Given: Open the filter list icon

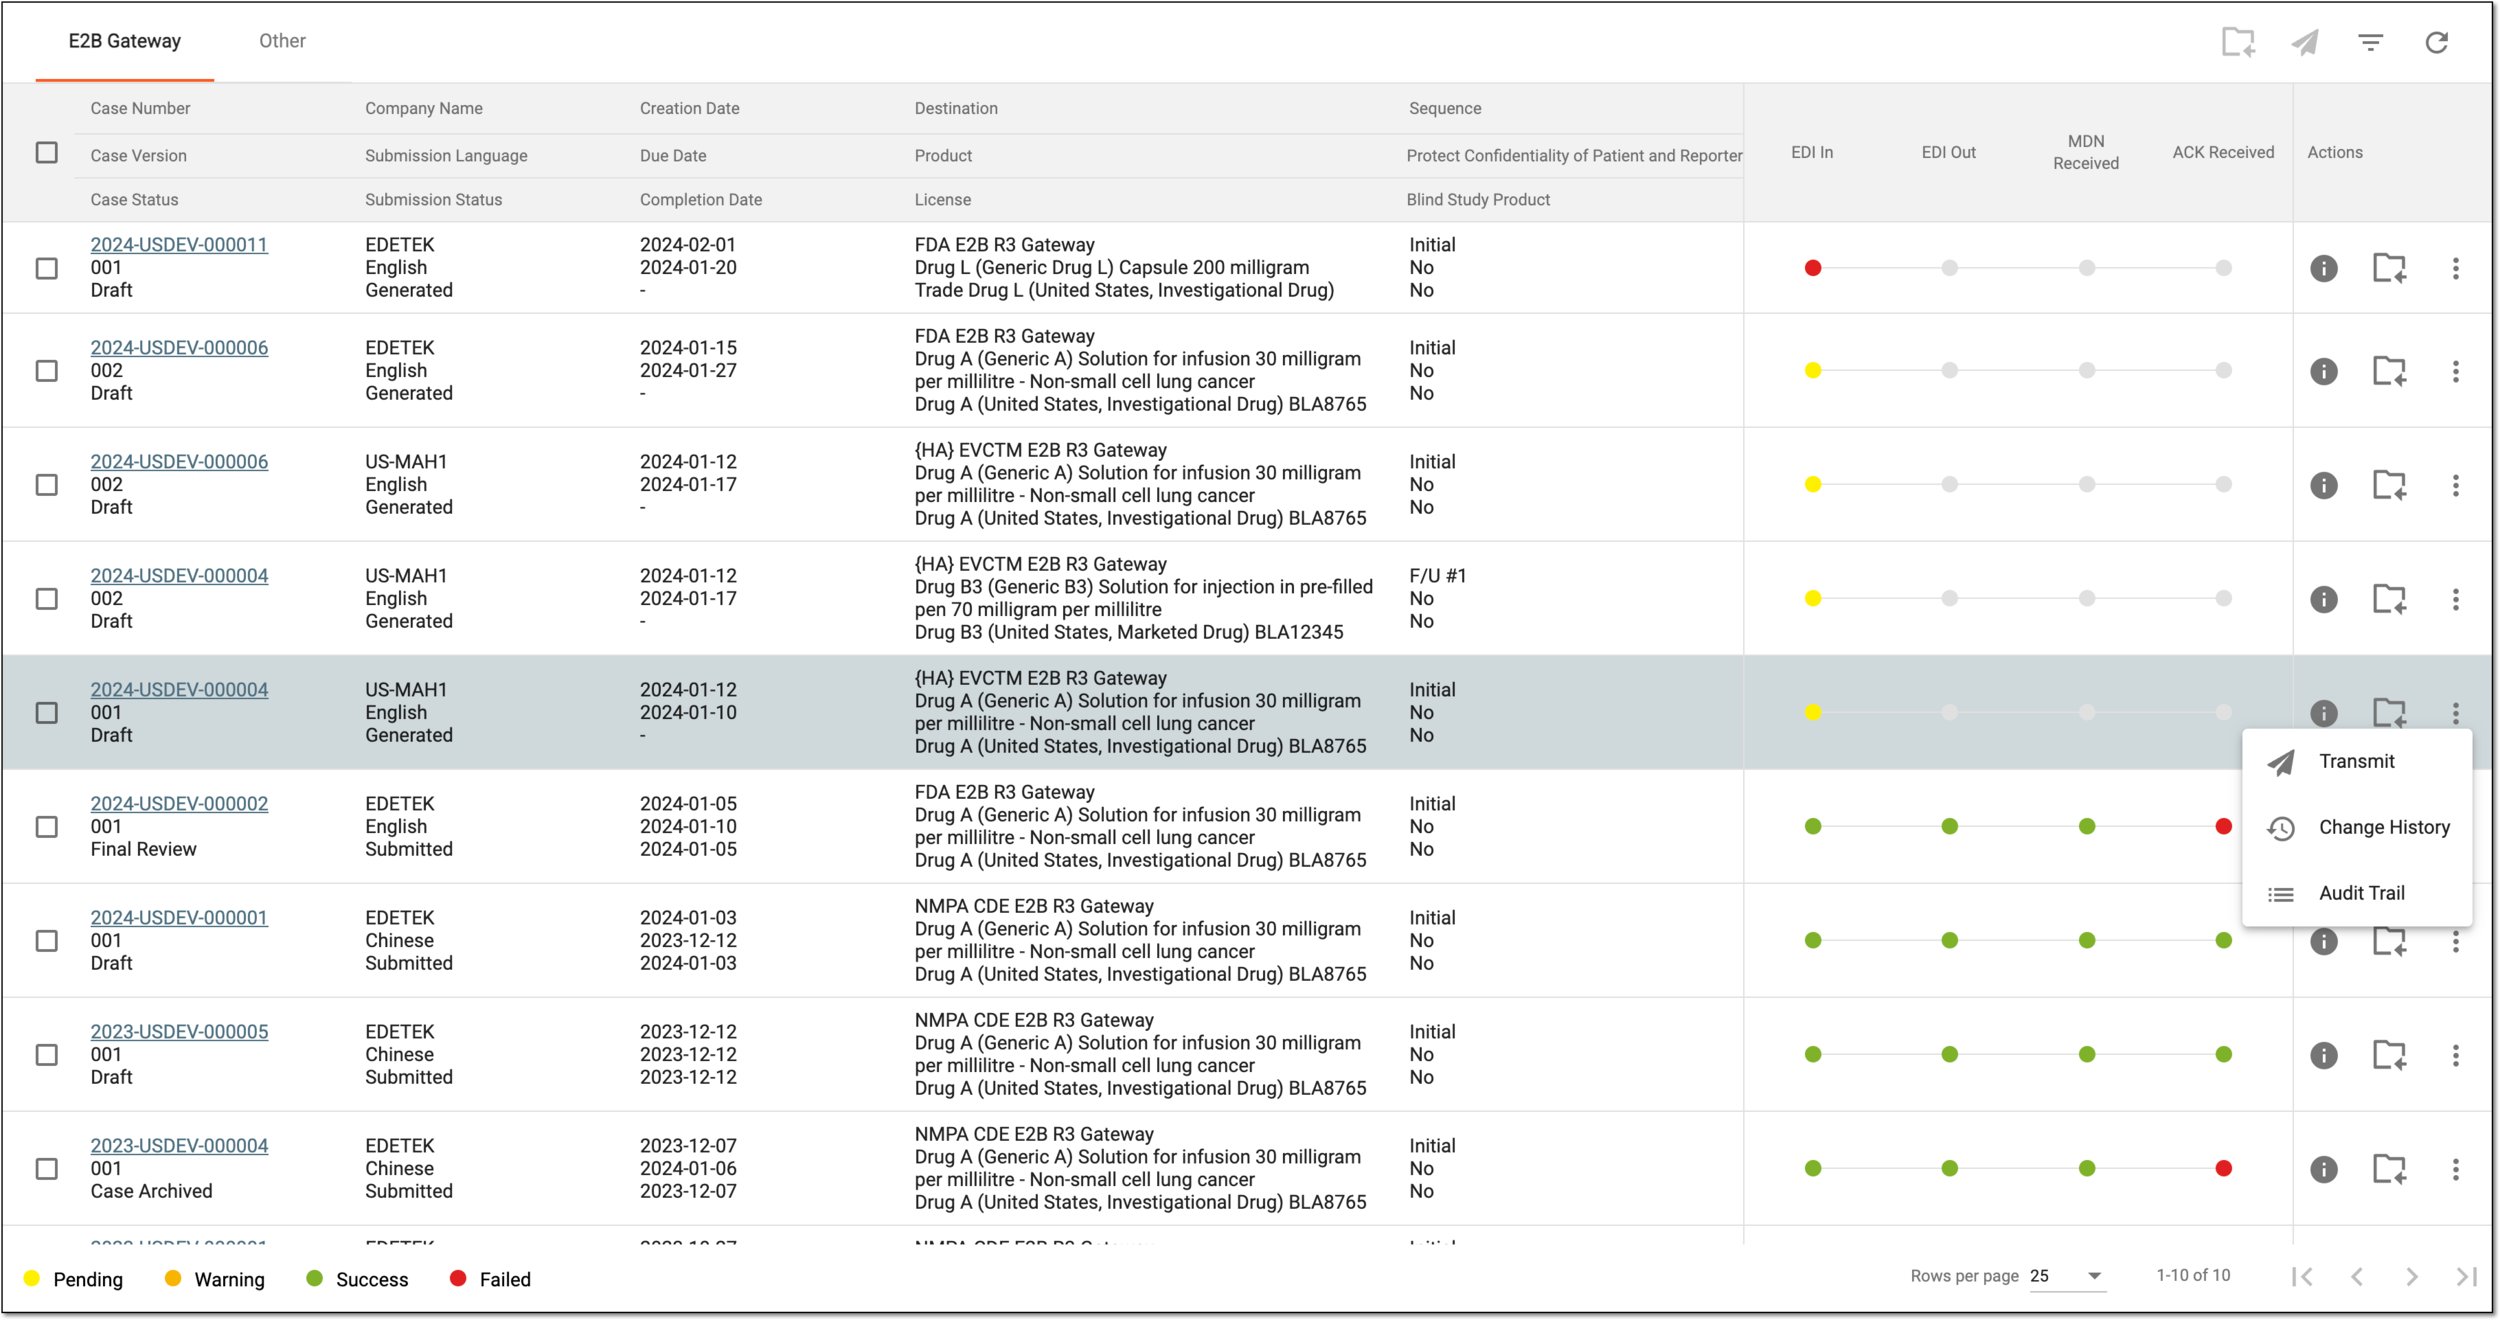Looking at the screenshot, I should [x=2371, y=42].
